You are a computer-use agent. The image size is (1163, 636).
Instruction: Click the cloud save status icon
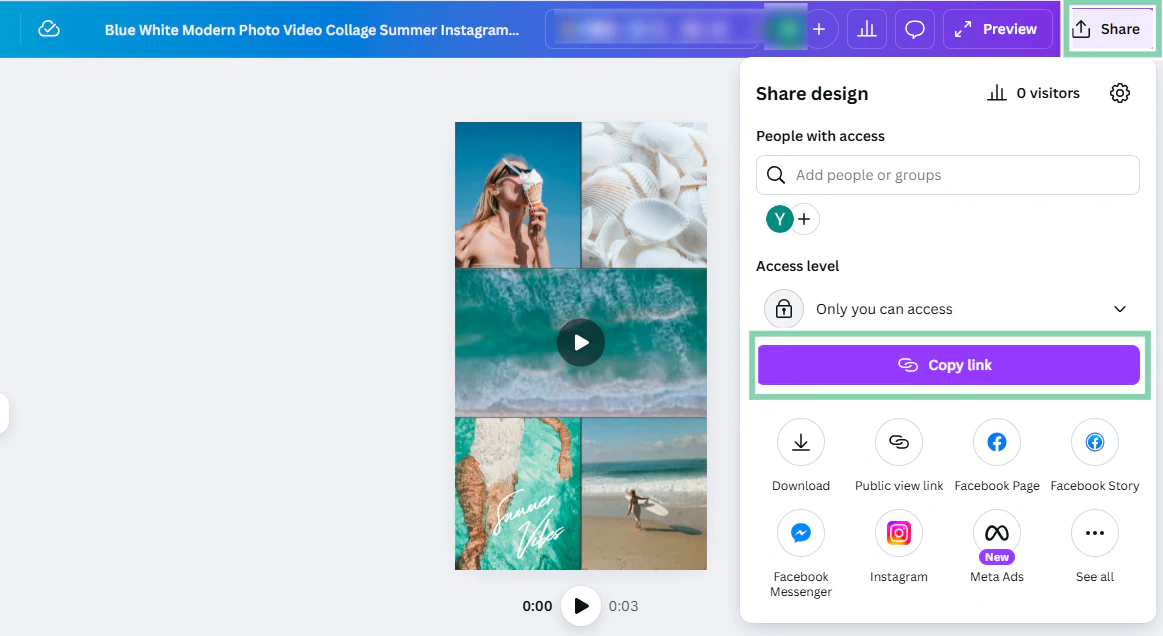coord(49,29)
